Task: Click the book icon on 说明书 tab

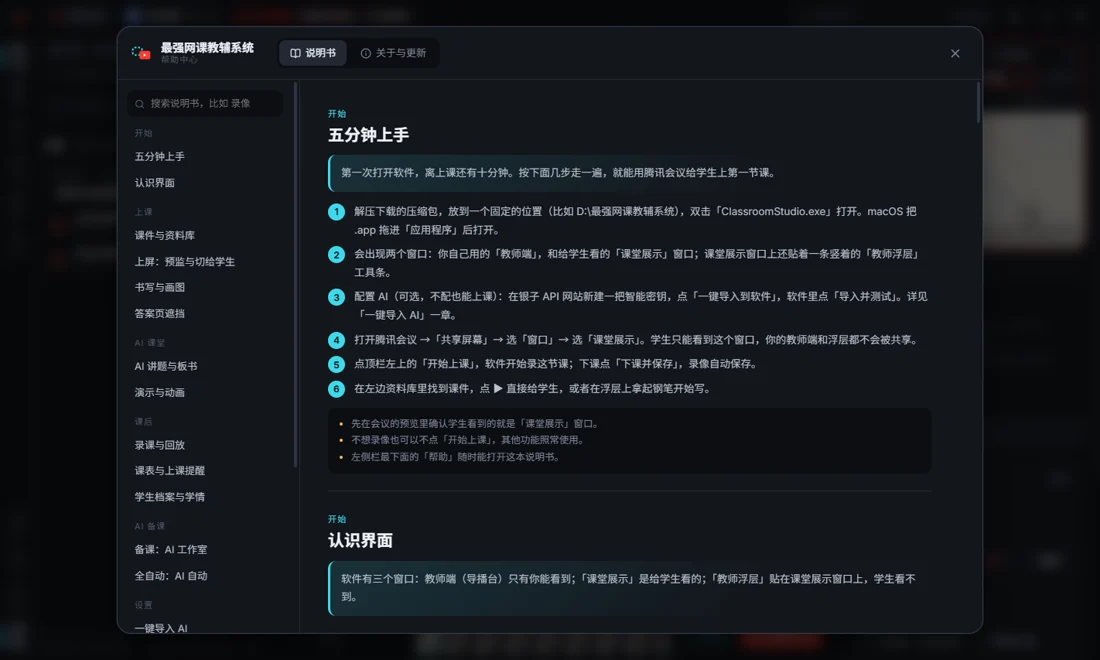Action: (x=295, y=53)
